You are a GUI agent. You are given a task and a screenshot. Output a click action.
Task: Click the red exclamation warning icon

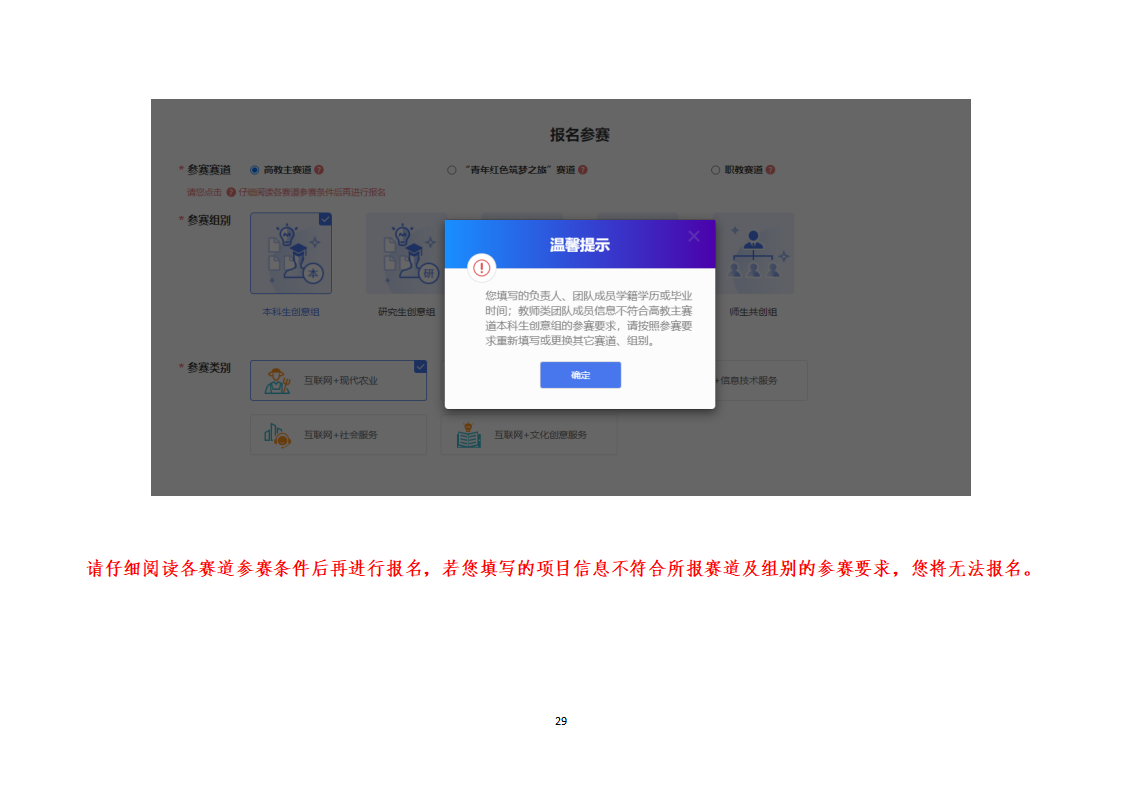click(x=482, y=268)
